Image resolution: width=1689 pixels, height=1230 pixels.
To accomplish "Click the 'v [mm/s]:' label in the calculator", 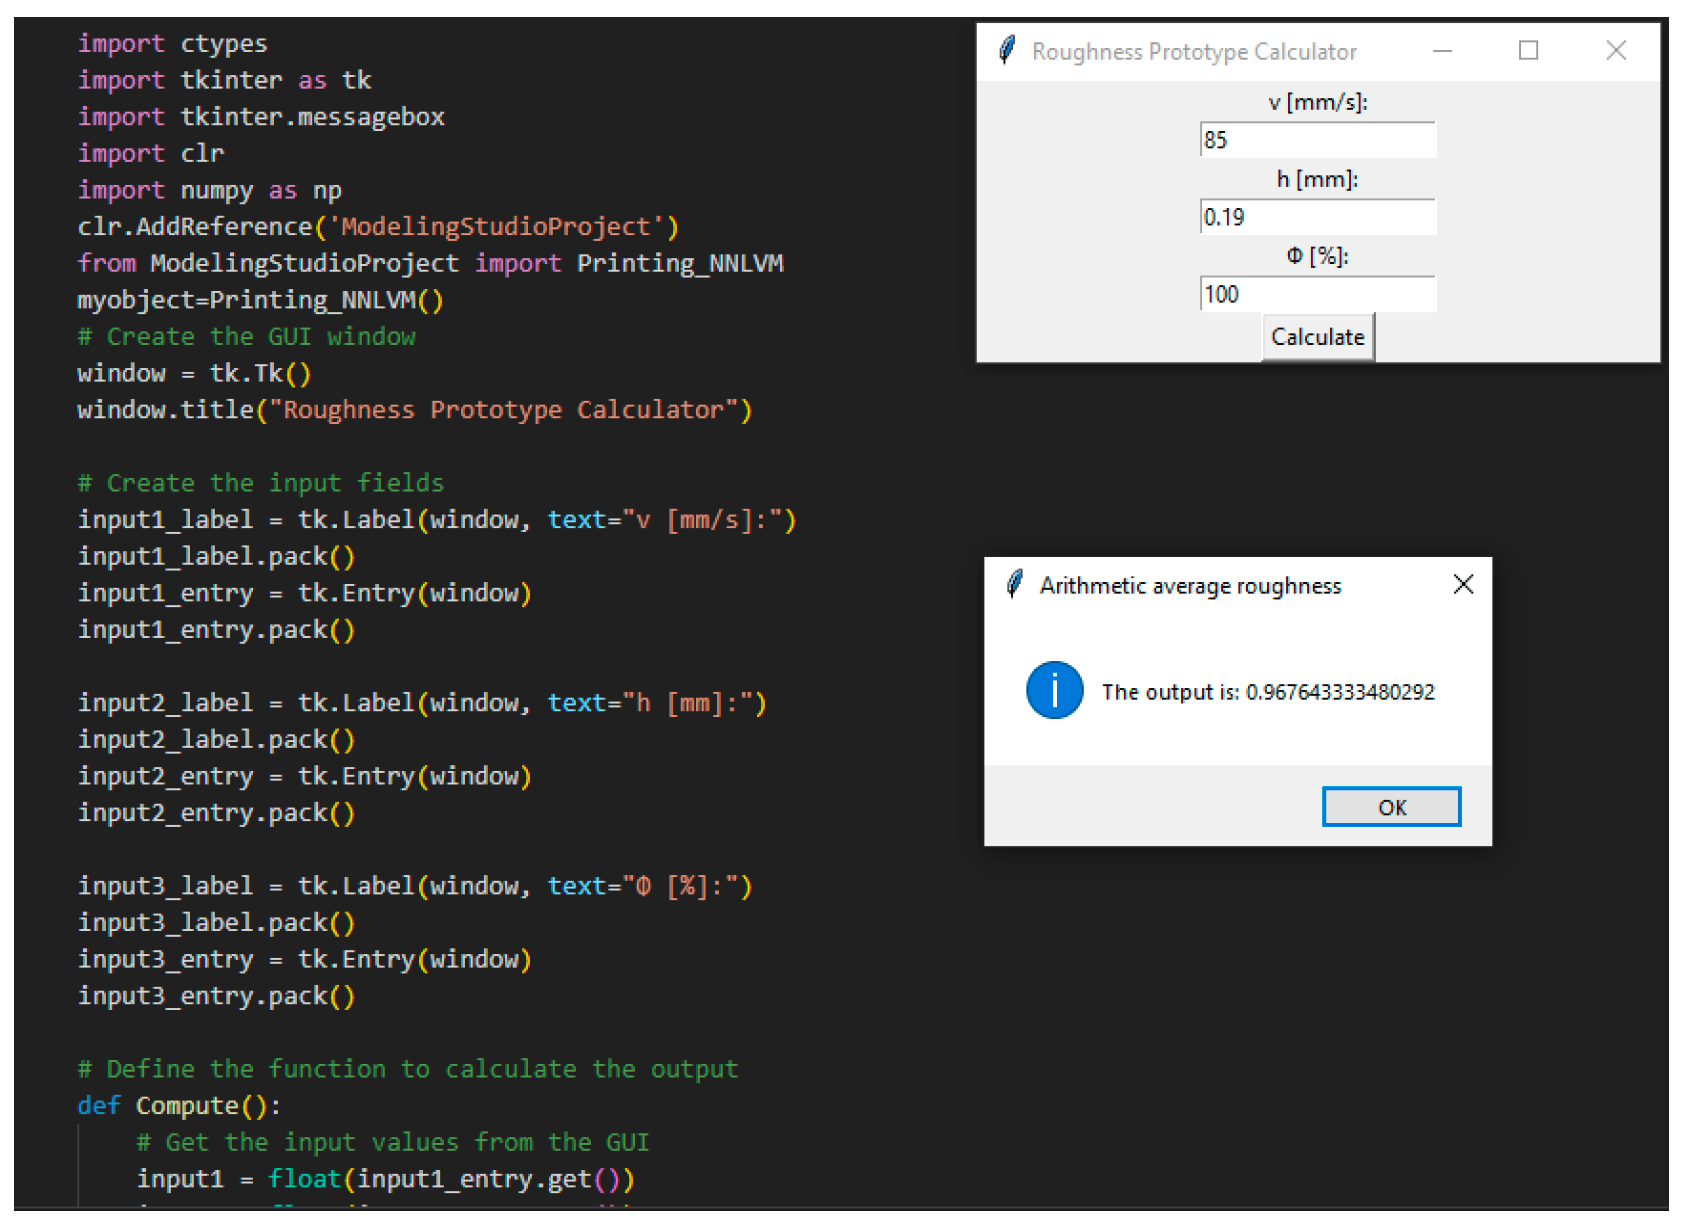I will click(x=1317, y=102).
